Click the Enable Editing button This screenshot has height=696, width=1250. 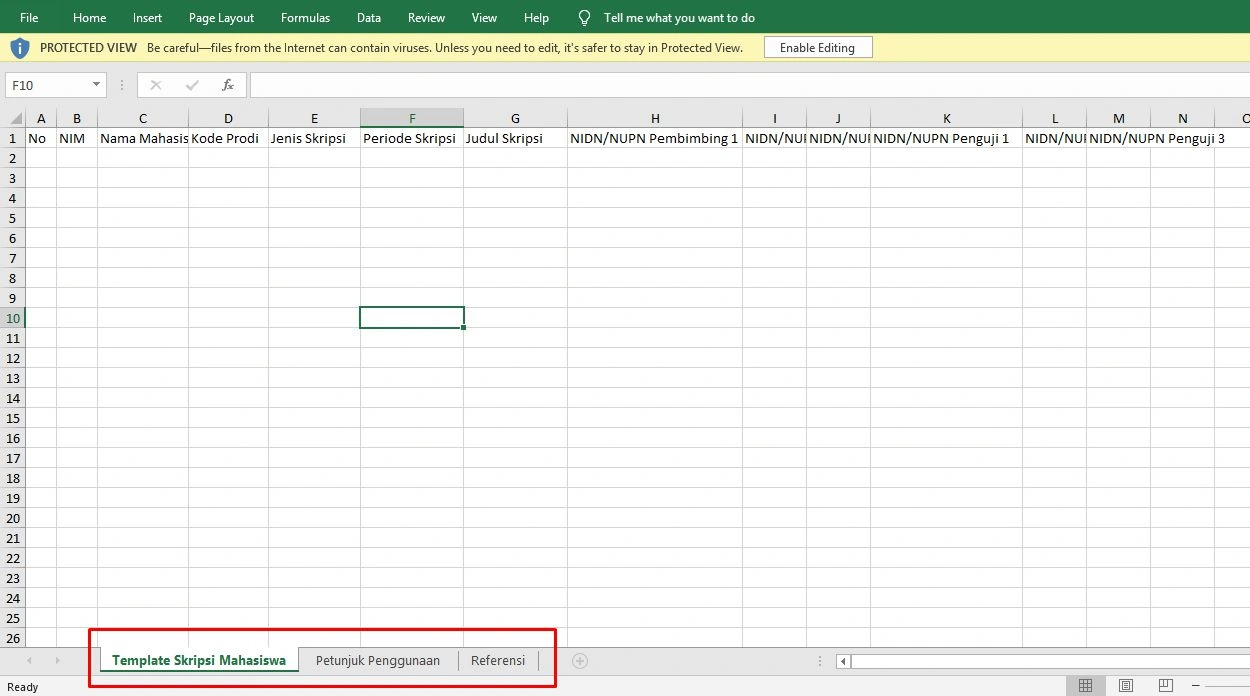coord(818,47)
